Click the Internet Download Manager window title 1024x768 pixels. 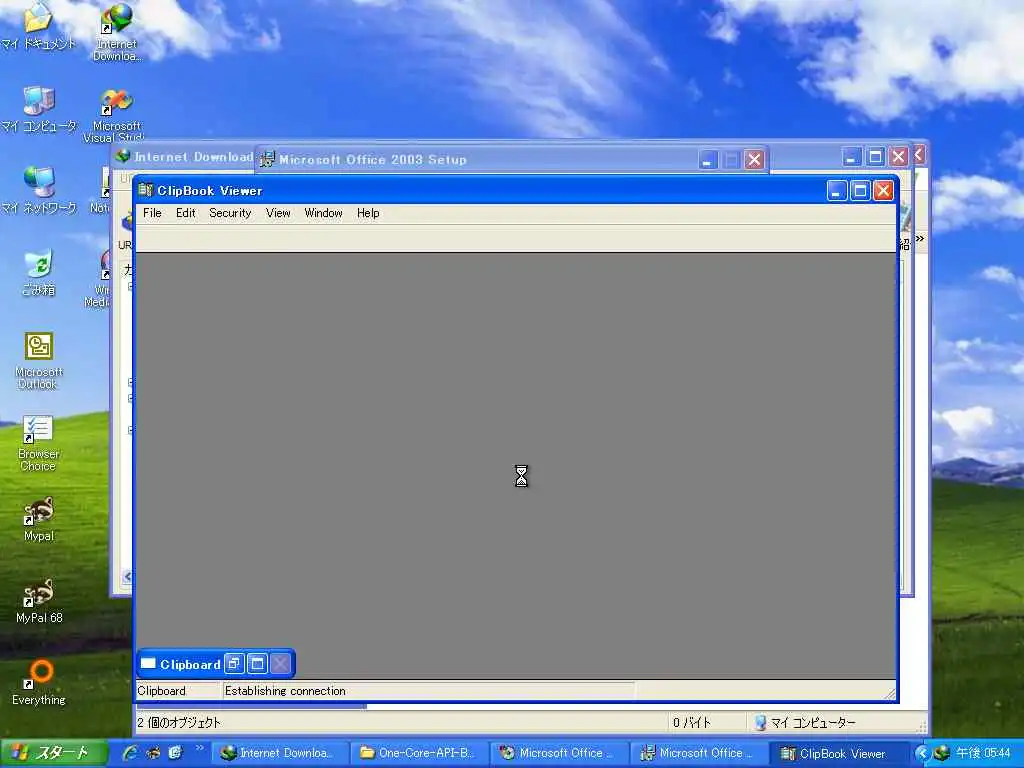(x=193, y=157)
